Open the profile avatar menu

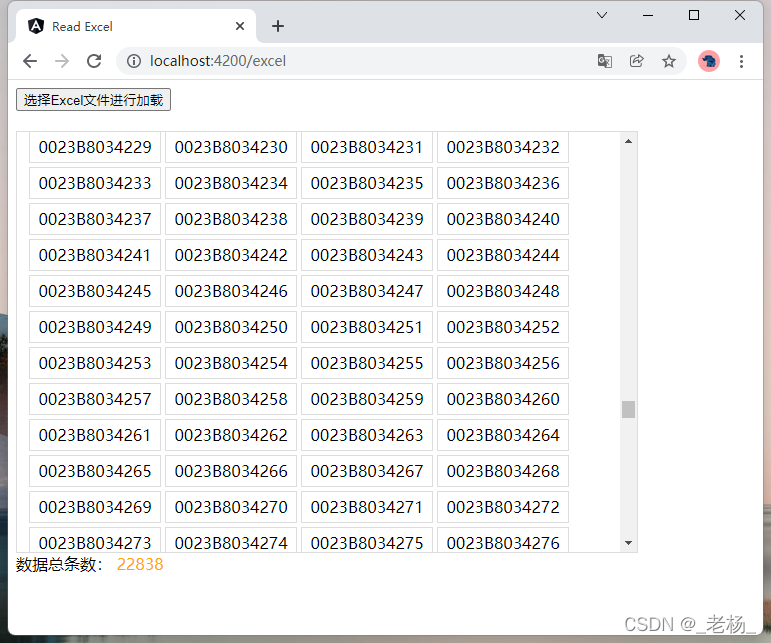tap(709, 61)
